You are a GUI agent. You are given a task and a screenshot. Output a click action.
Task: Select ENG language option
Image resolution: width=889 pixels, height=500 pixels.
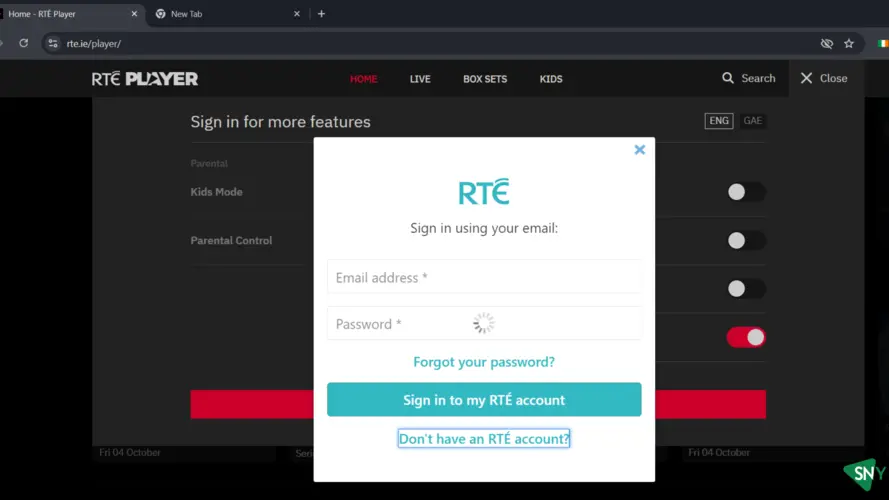719,121
